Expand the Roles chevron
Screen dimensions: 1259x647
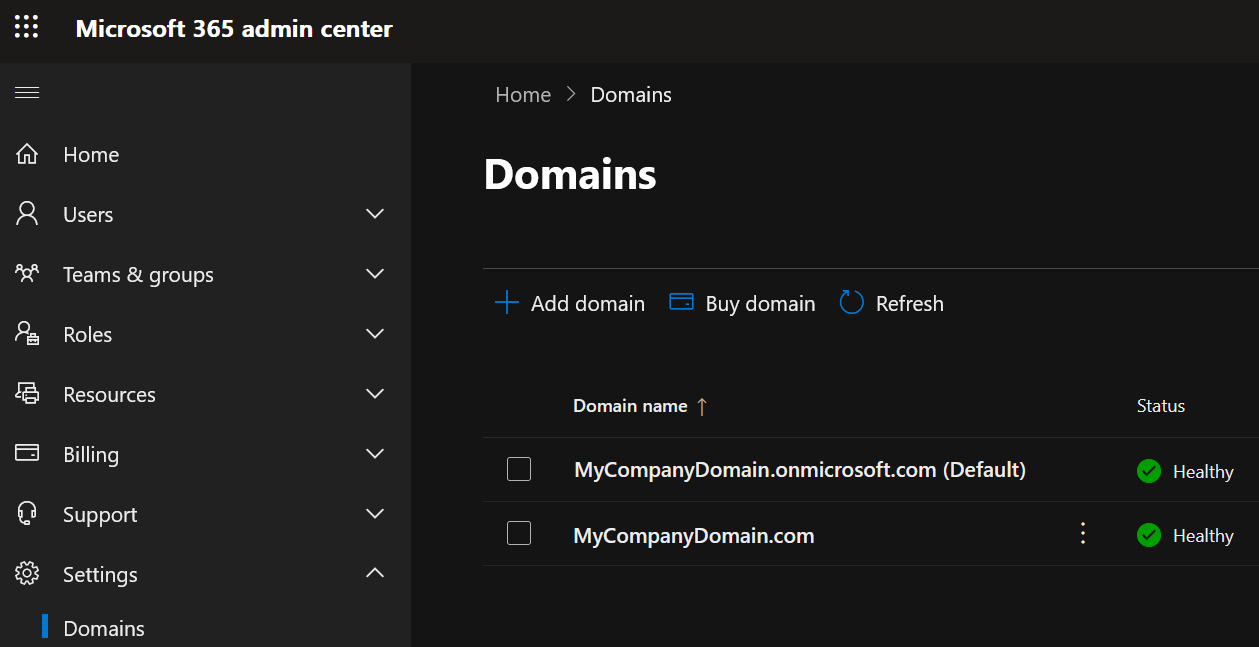coord(375,334)
